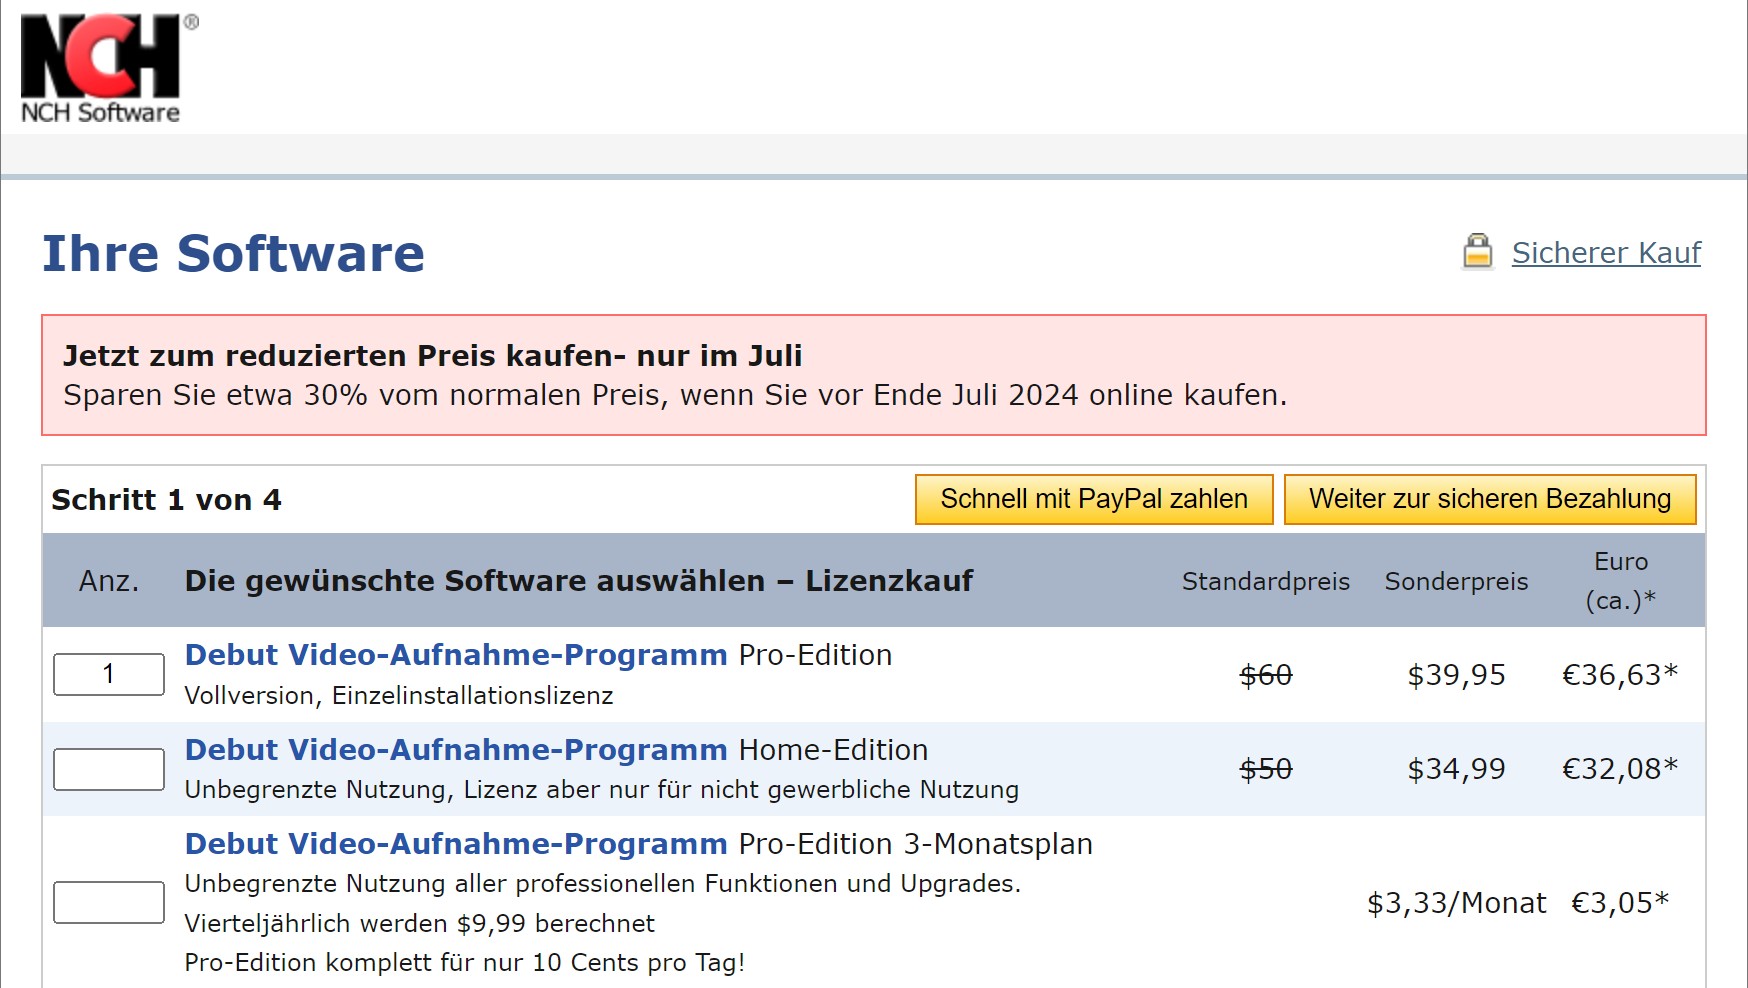The width and height of the screenshot is (1748, 988).
Task: Click 'Sparen Sie etwa 30%' notice text
Action: tap(675, 395)
